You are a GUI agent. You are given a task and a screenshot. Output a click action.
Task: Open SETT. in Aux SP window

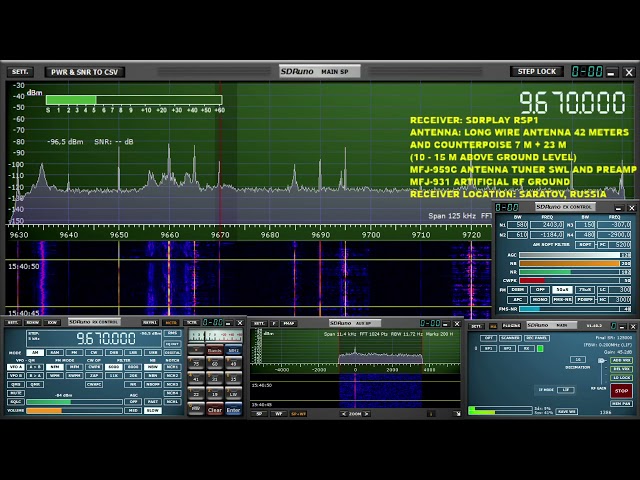coord(259,323)
